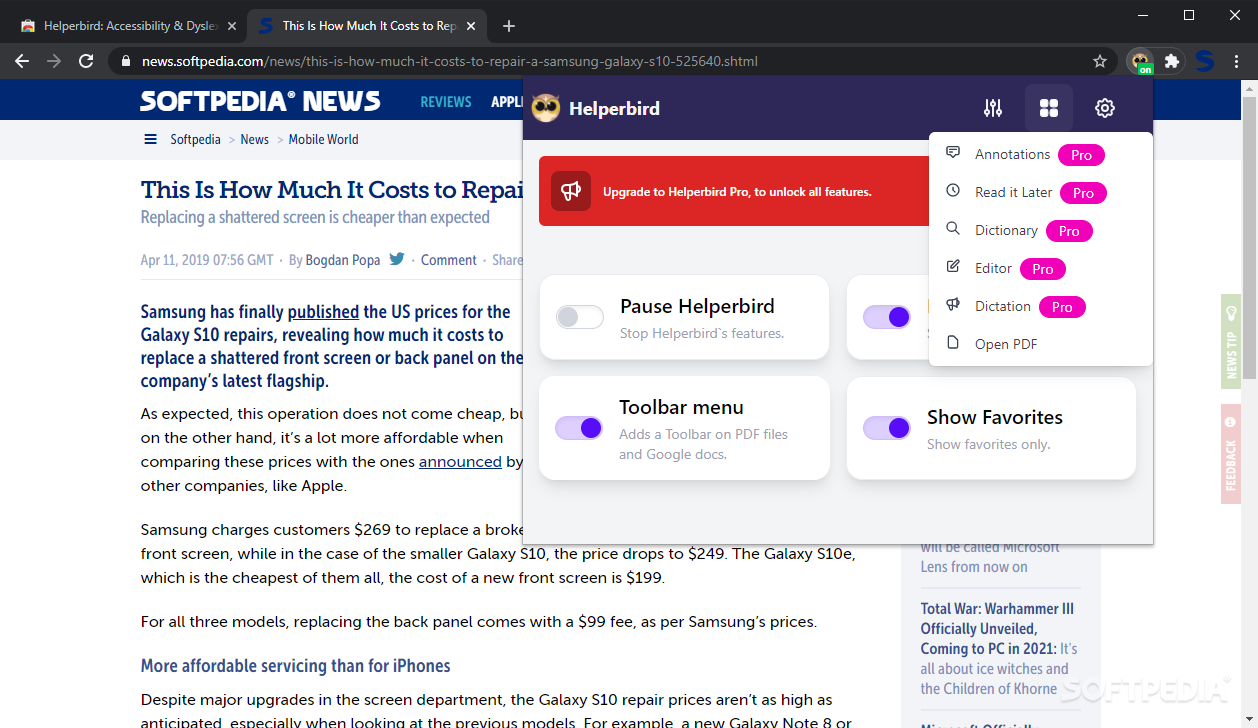The image size is (1258, 728).
Task: Open Helperbird sliders settings icon
Action: click(x=993, y=108)
